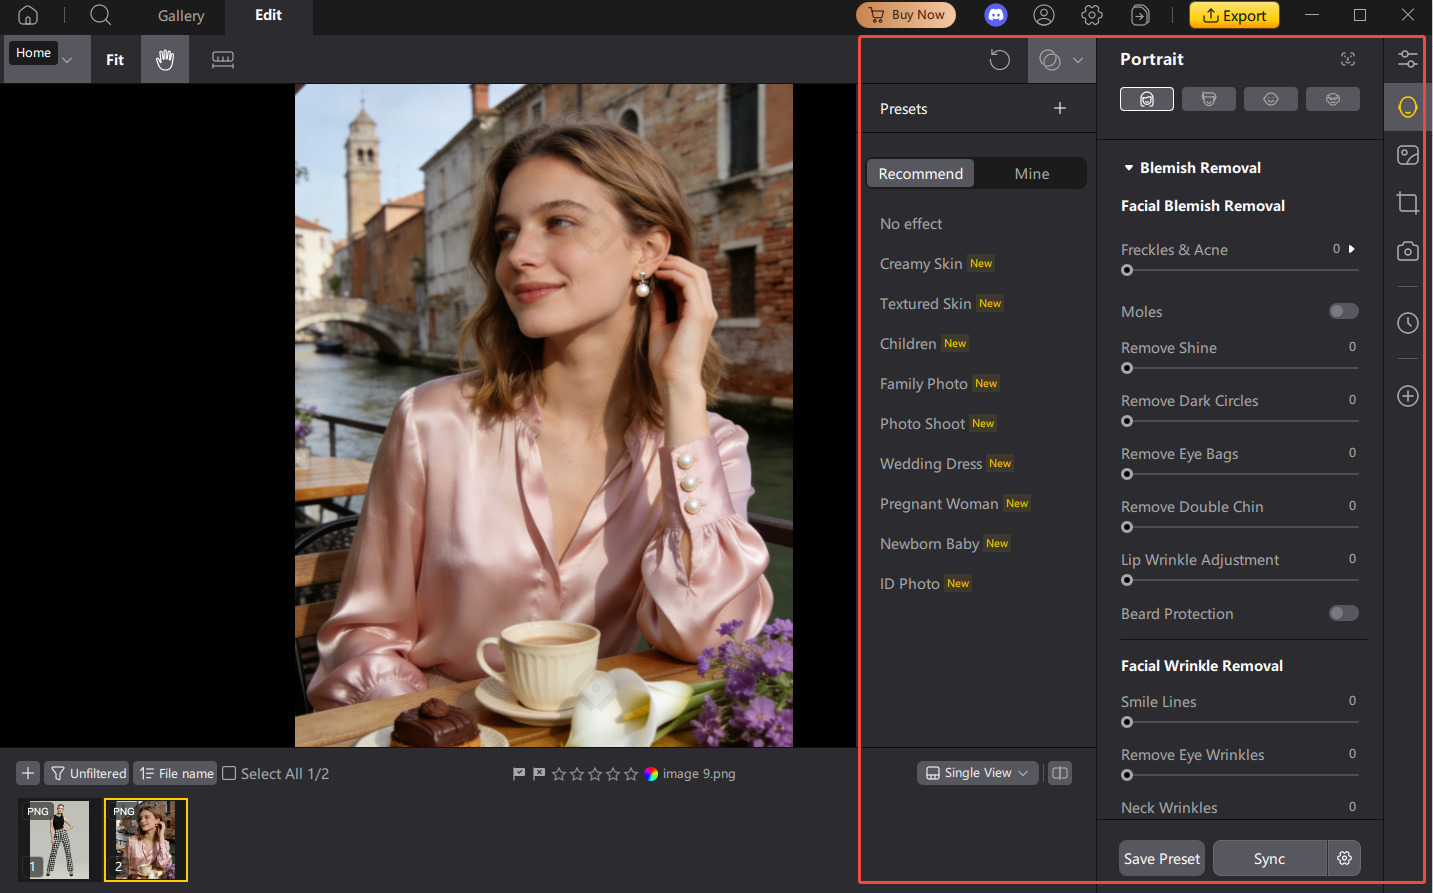Click the Remove Shine slider handle
Screen dimensions: 1433x893
(1127, 368)
